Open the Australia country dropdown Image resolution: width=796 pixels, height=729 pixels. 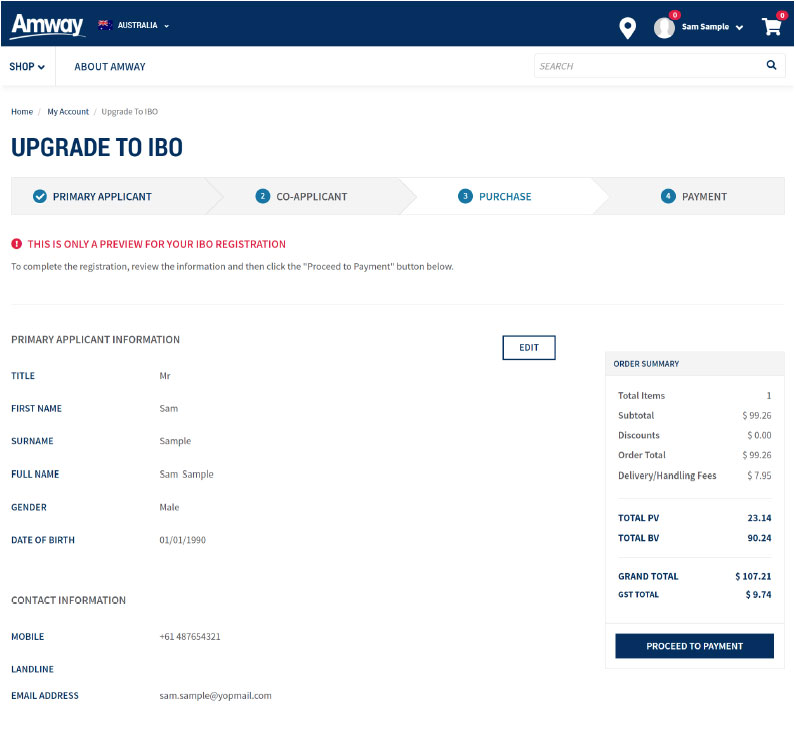(x=134, y=25)
